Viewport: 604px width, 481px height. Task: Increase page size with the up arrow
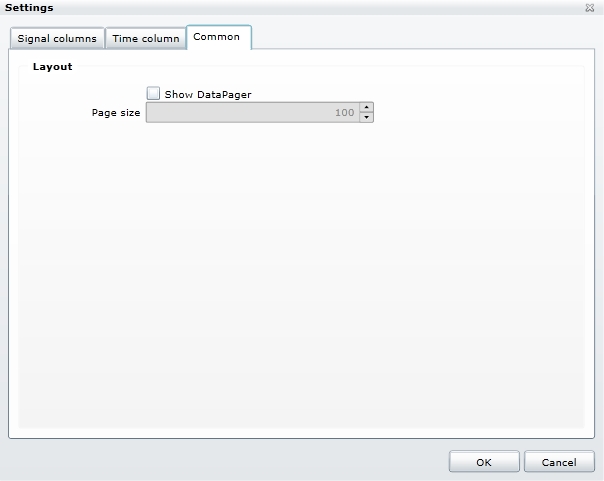[x=366, y=108]
